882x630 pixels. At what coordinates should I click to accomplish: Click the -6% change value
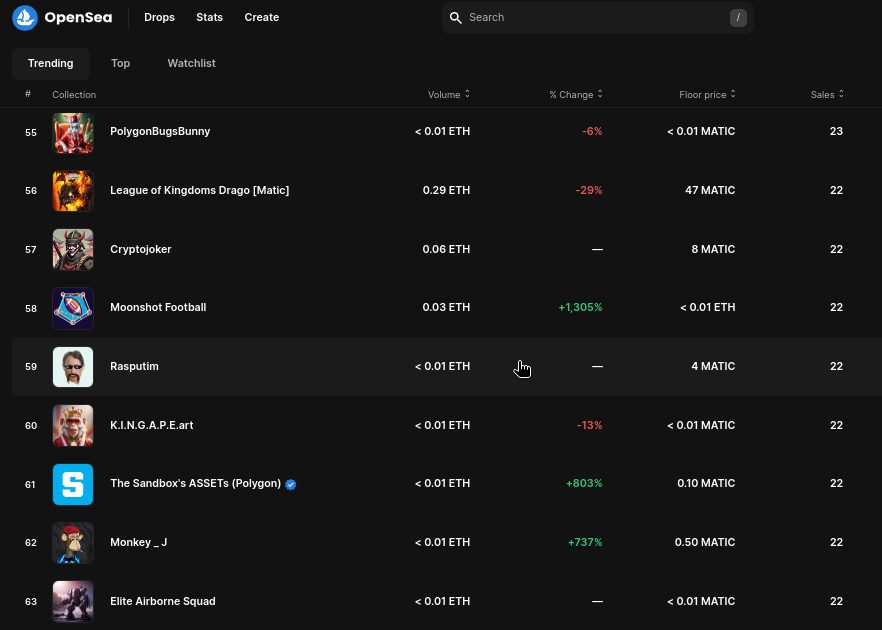592,131
